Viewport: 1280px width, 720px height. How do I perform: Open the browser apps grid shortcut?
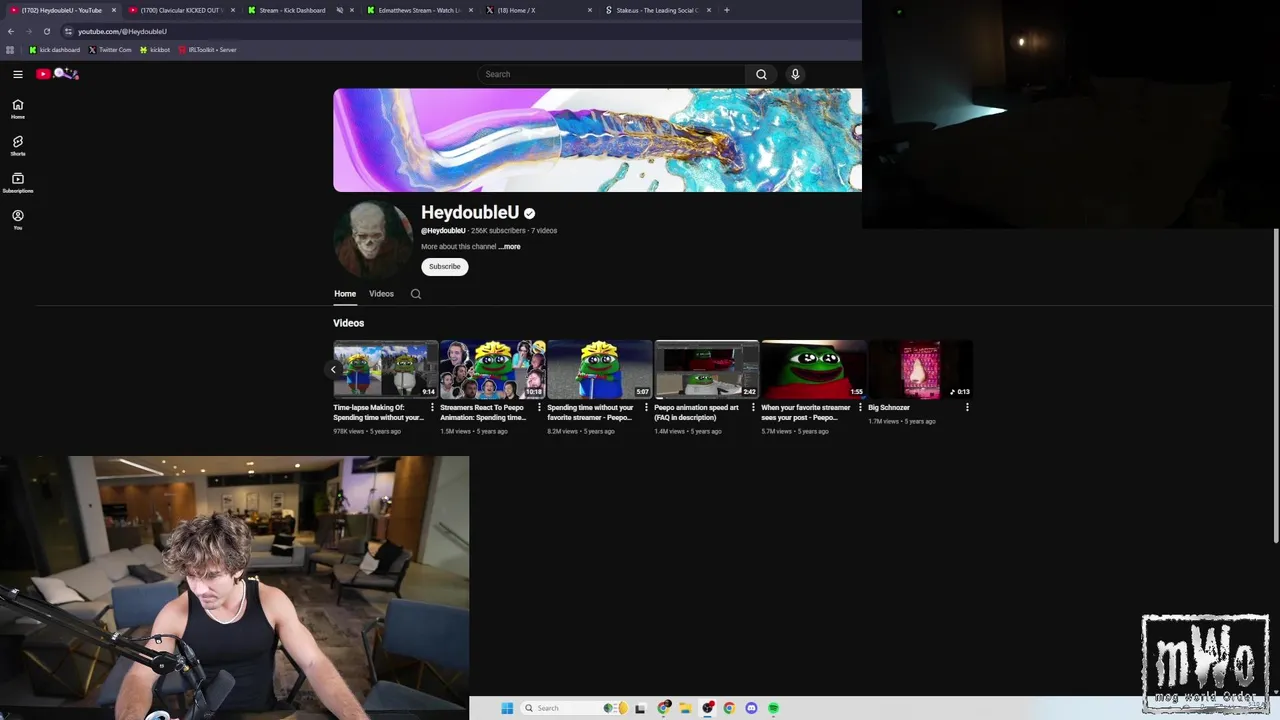(x=10, y=50)
